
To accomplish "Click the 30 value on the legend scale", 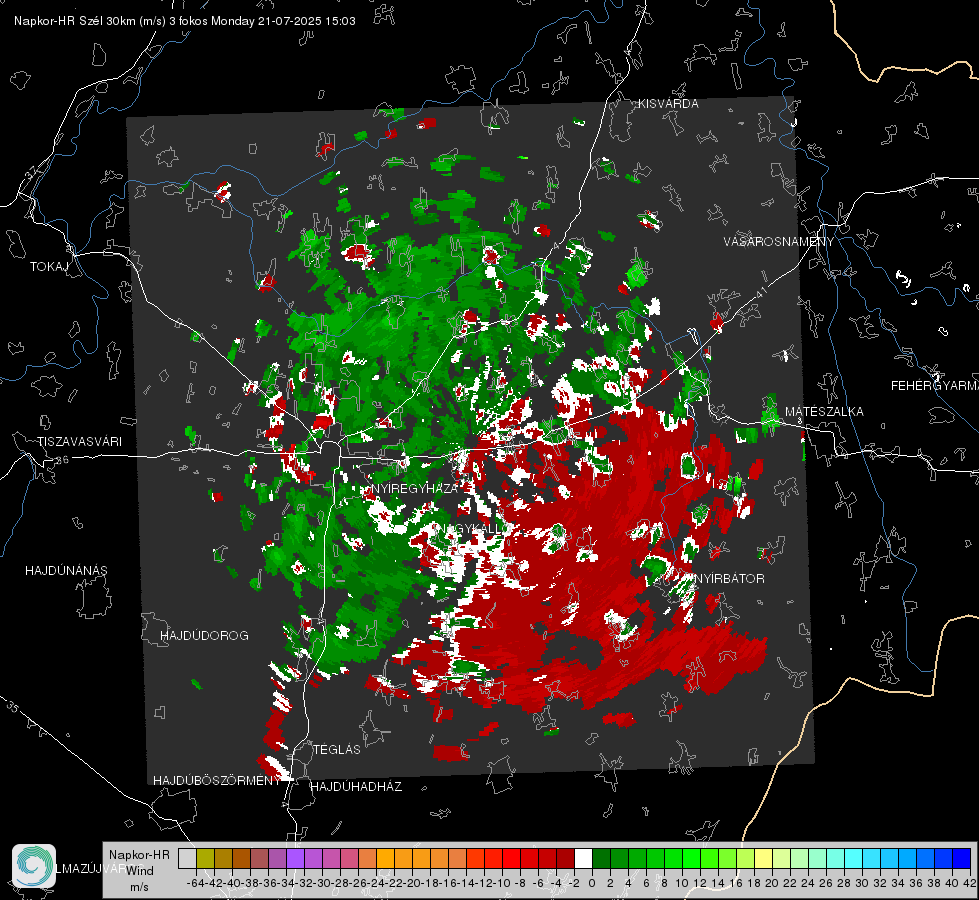I will click(862, 883).
